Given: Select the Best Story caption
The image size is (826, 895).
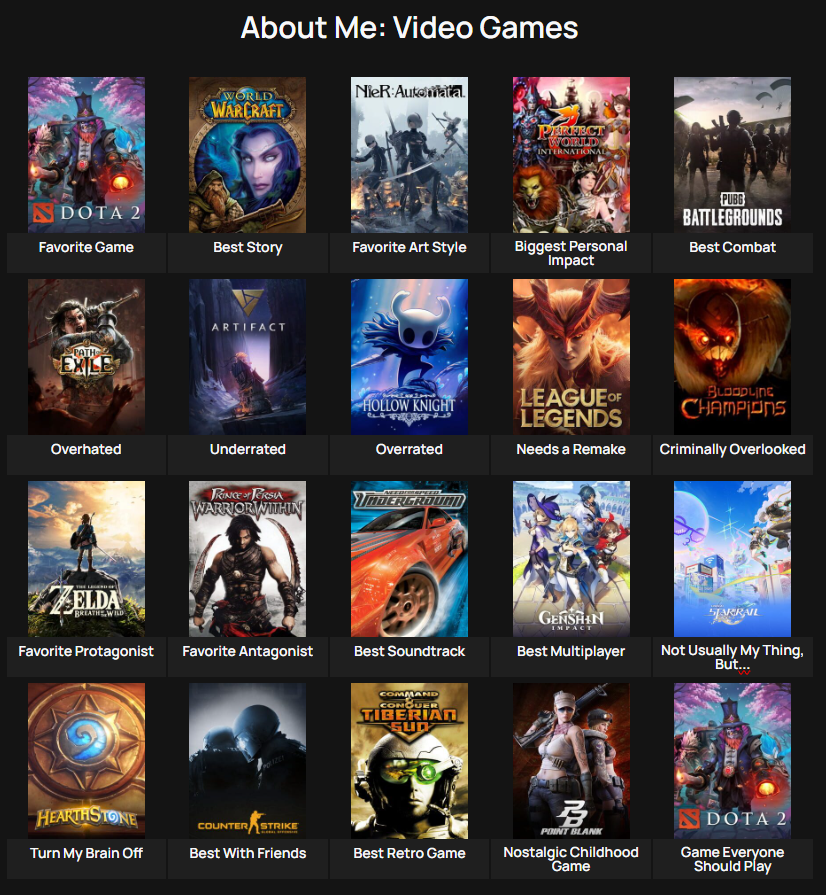Looking at the screenshot, I should [x=247, y=247].
